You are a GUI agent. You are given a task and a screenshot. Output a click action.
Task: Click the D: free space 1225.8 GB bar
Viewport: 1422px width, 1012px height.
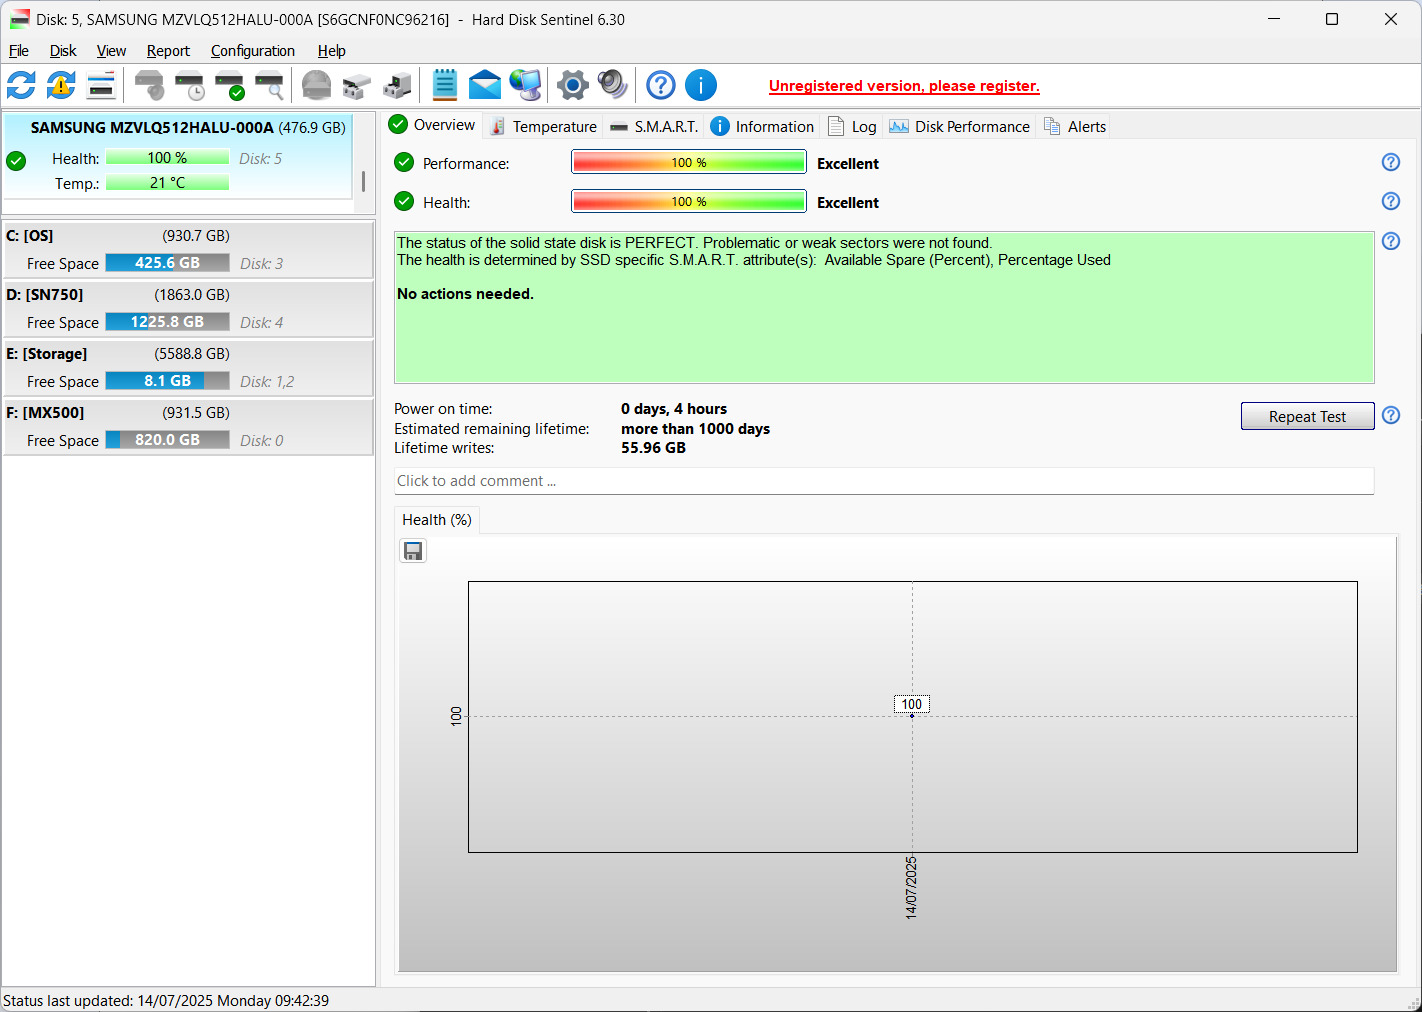[167, 322]
